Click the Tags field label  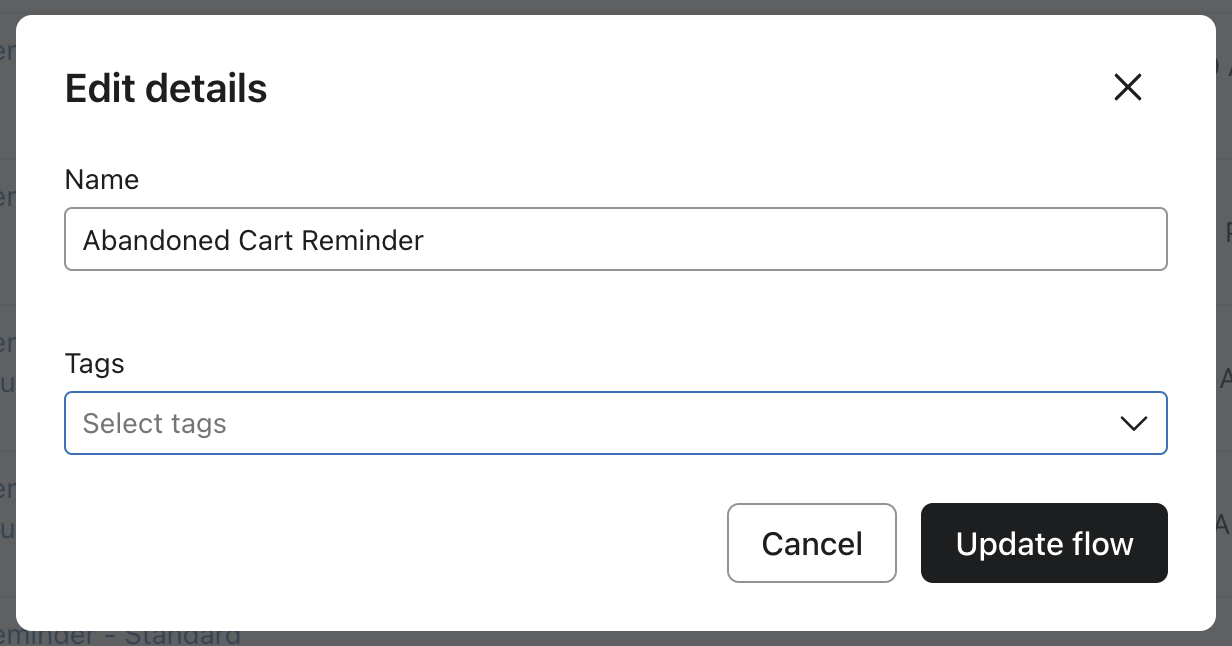pyautogui.click(x=95, y=363)
